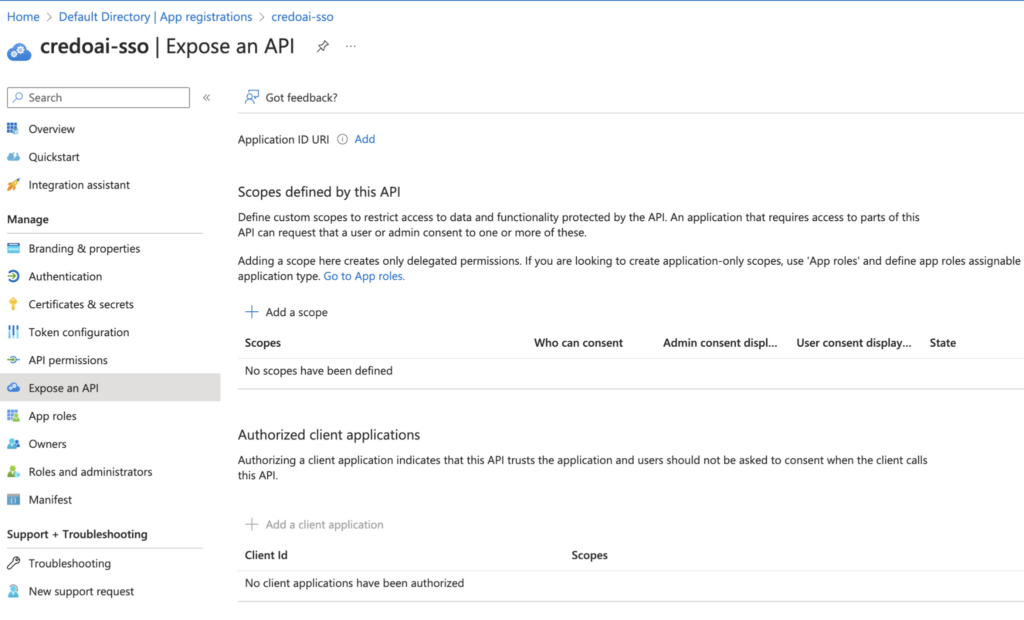Click the Got feedback person icon
This screenshot has height=620, width=1024.
pyautogui.click(x=251, y=97)
